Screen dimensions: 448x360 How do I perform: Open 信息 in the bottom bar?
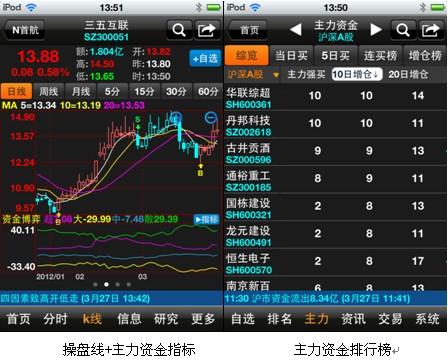(129, 319)
